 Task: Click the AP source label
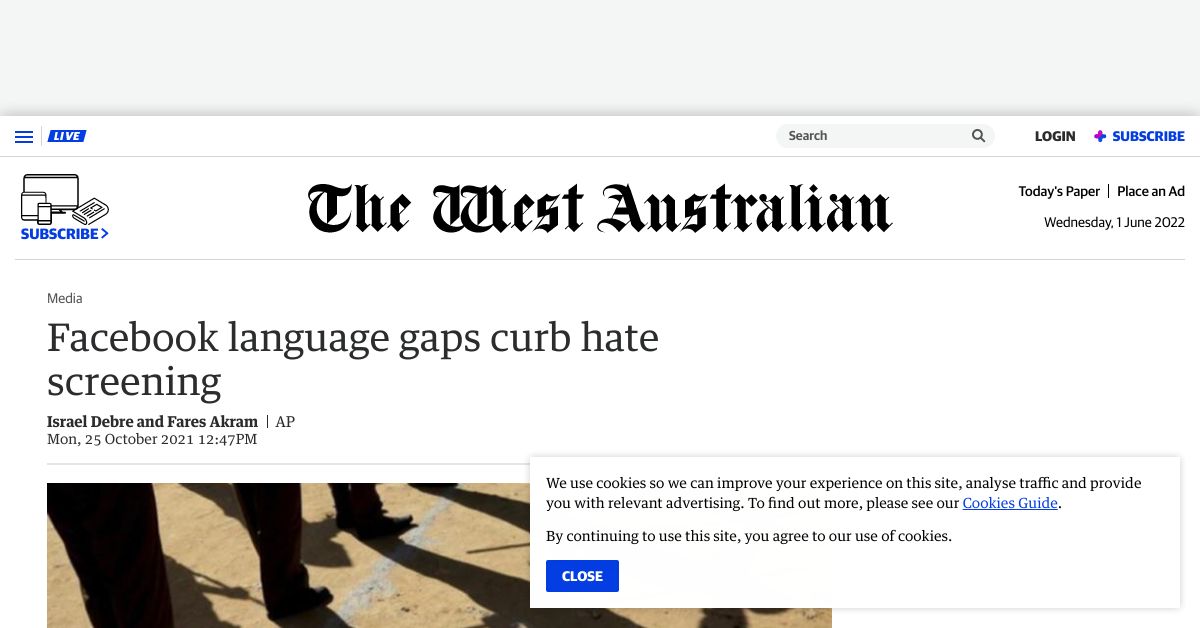[x=285, y=422]
